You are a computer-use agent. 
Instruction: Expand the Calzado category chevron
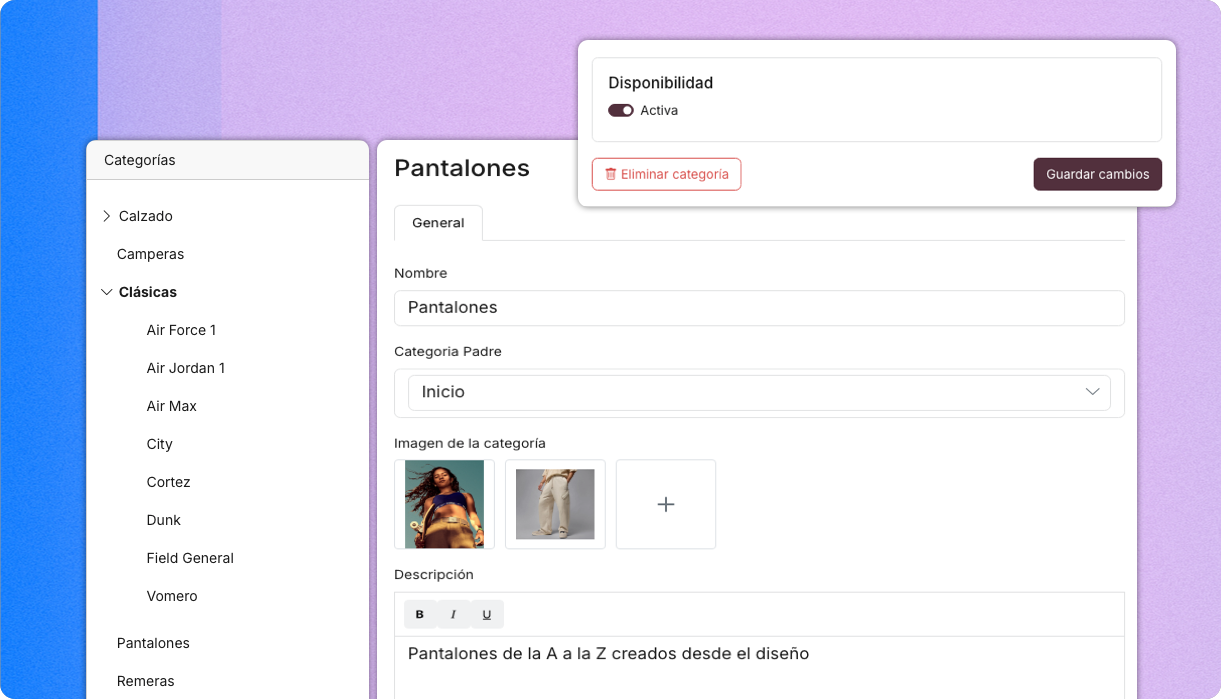coord(107,216)
